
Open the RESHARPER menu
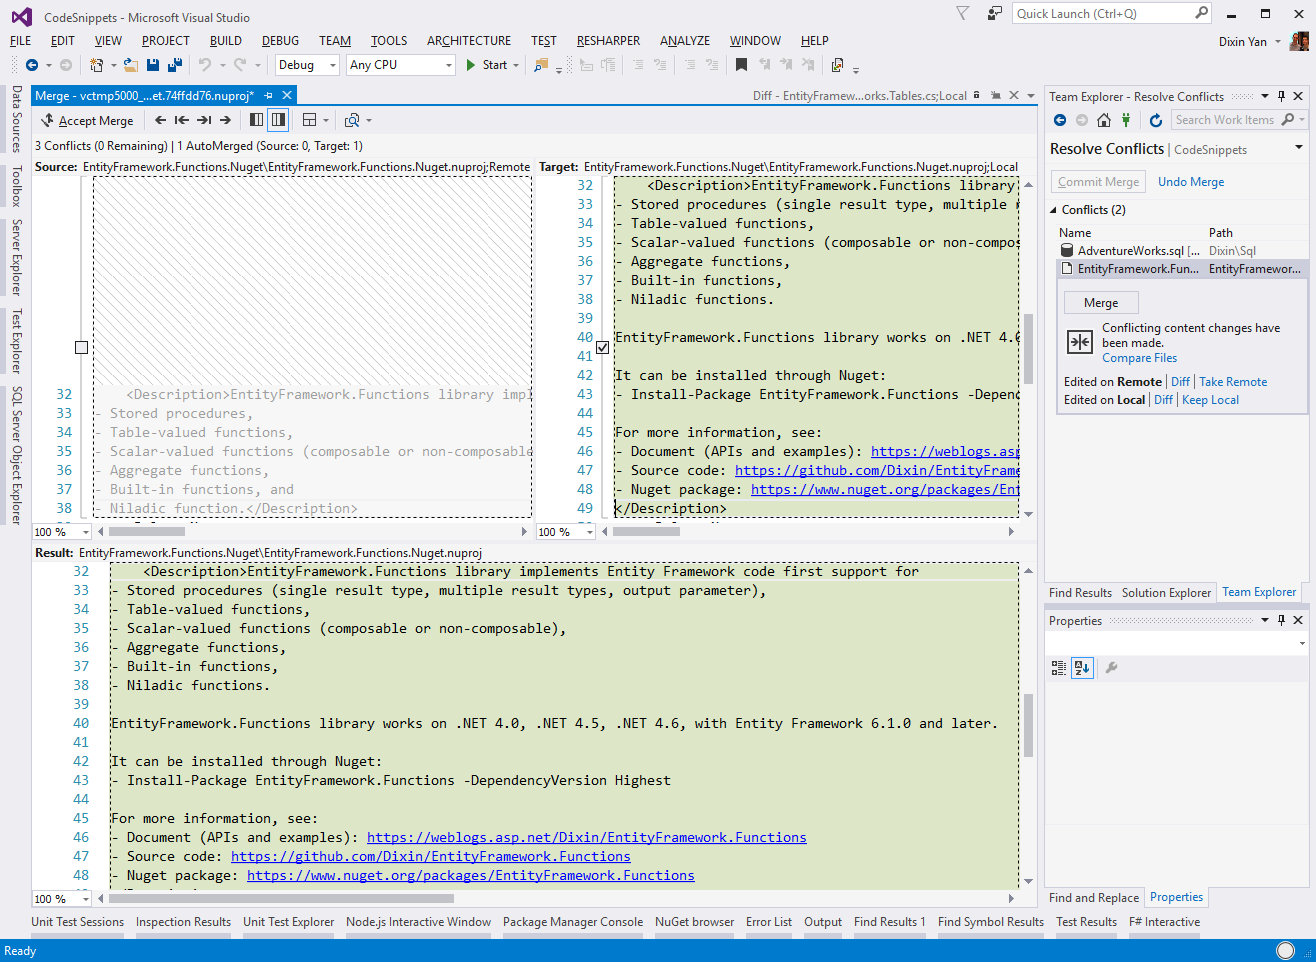[x=608, y=41]
